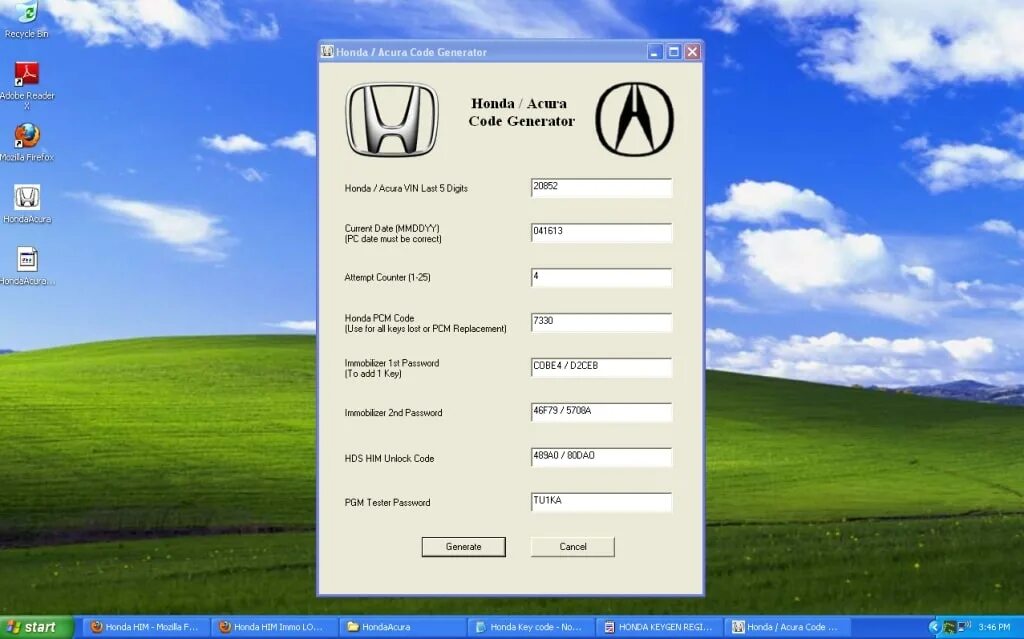Switch to Honda HIM Immo LO... taskbar item
Viewport: 1024px width, 639px height.
pos(273,627)
